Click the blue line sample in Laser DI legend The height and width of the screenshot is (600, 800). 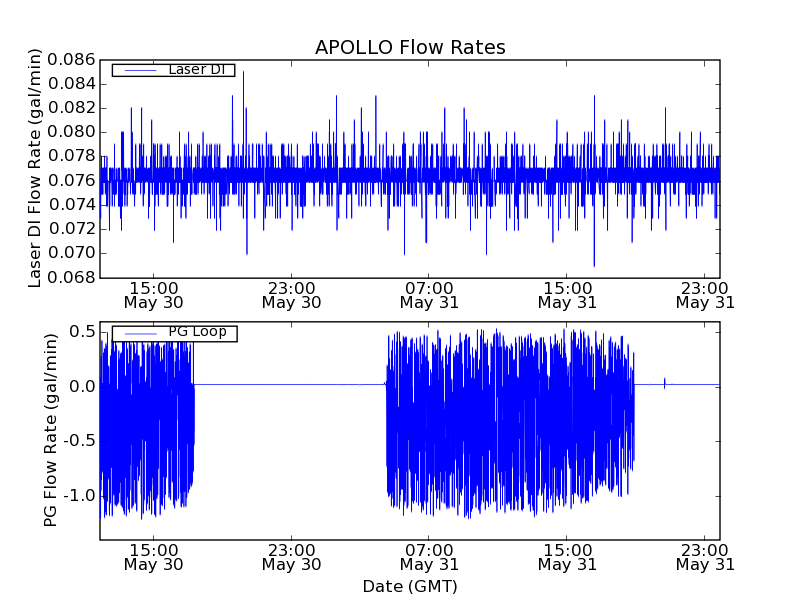tap(139, 70)
